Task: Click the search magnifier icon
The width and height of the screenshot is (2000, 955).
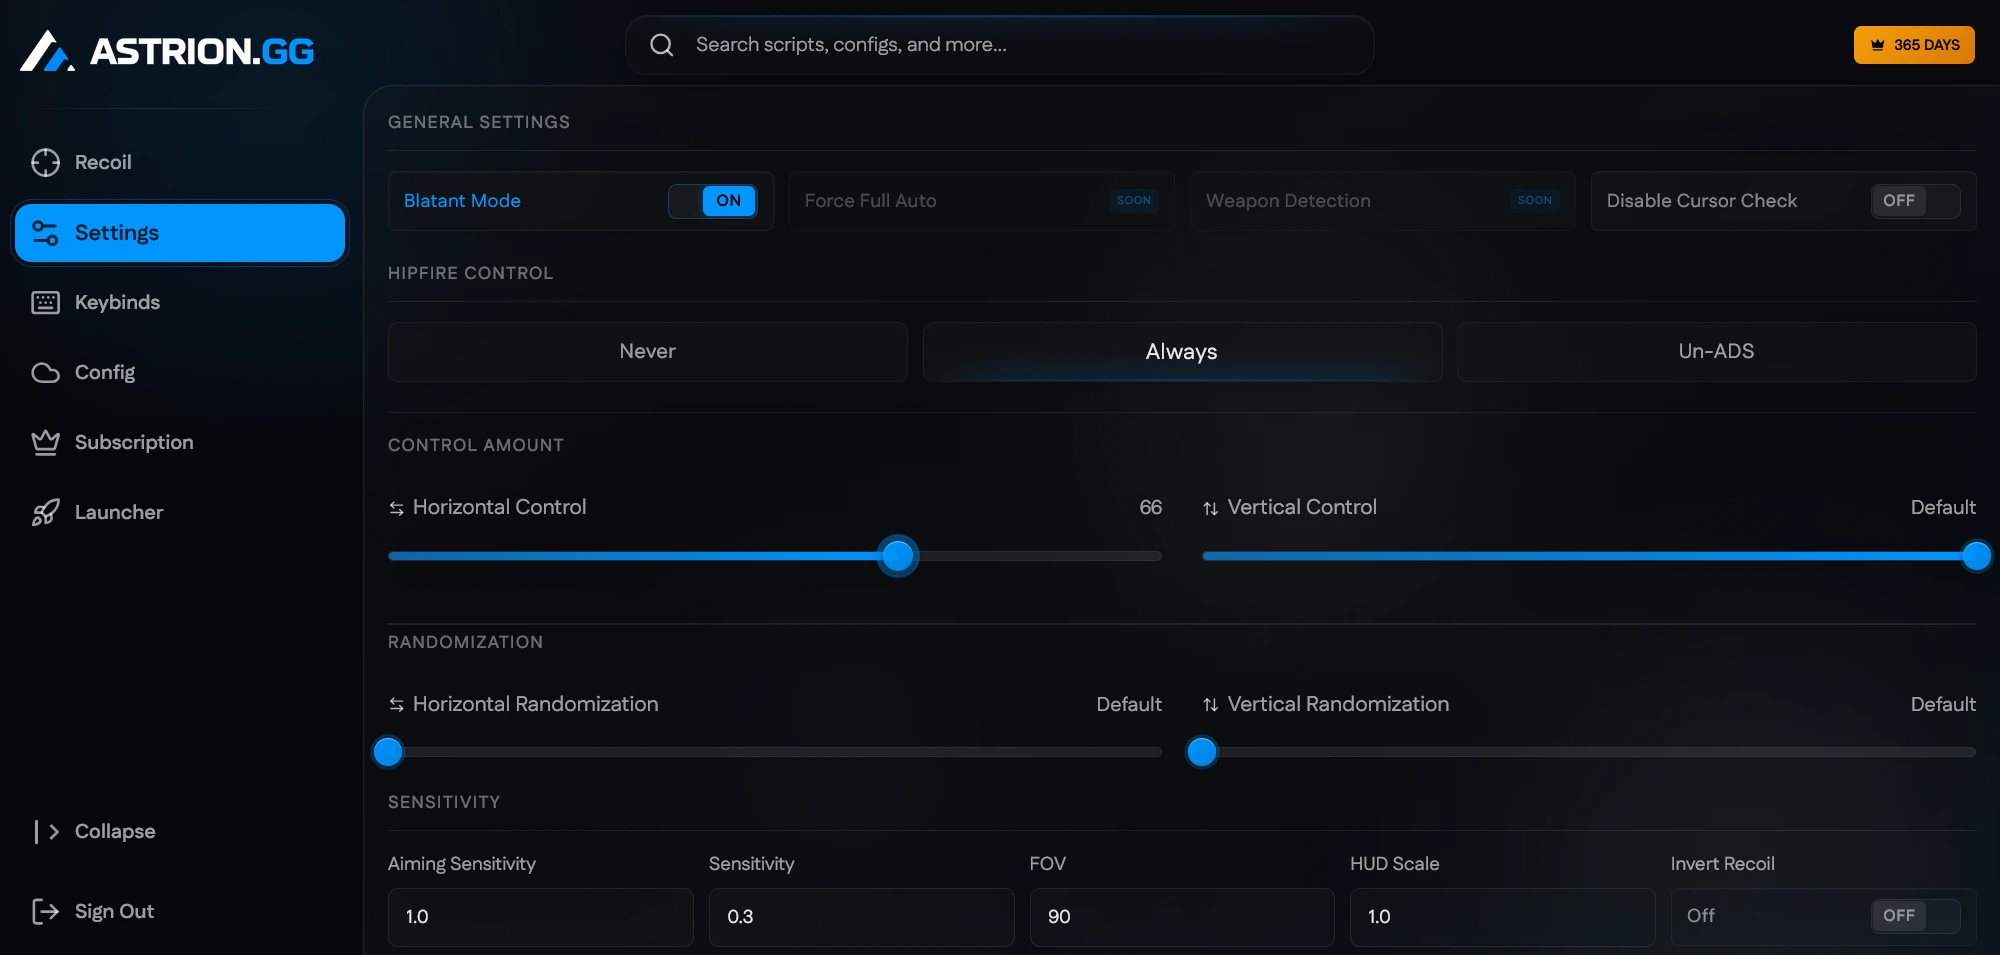Action: (661, 45)
